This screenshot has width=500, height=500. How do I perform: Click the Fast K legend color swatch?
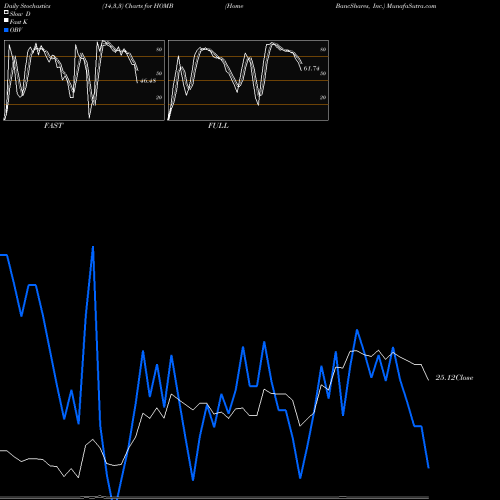(x=6, y=21)
